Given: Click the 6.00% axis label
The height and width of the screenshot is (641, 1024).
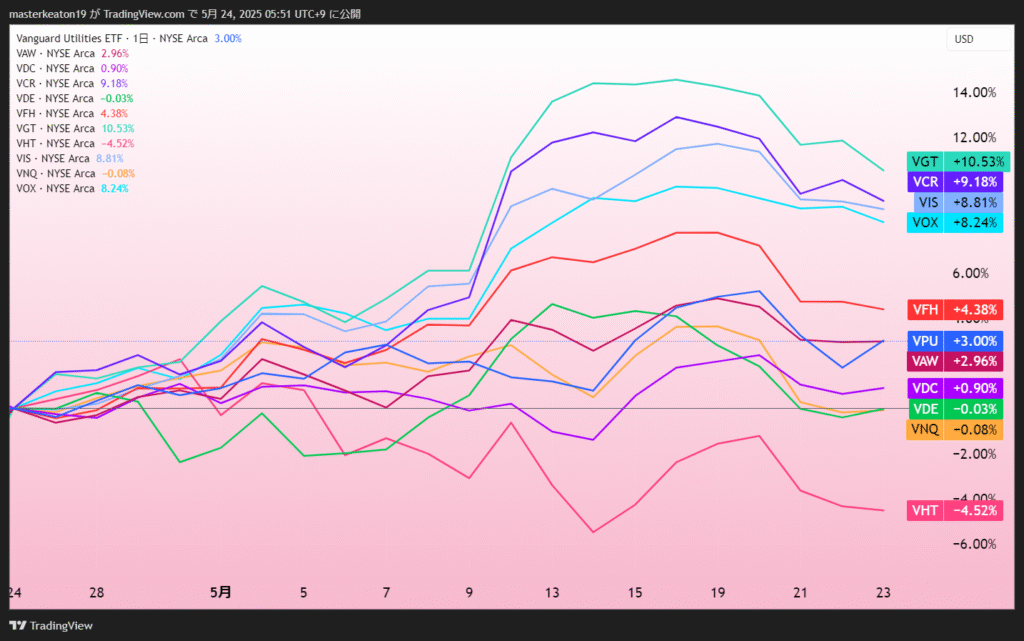Looking at the screenshot, I should coord(970,274).
